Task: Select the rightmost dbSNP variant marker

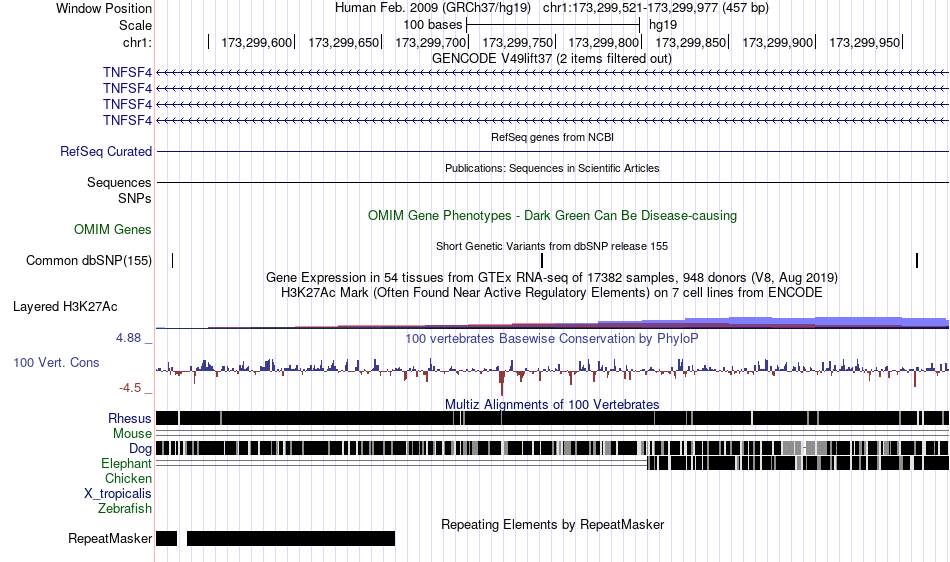Action: pyautogui.click(x=917, y=260)
